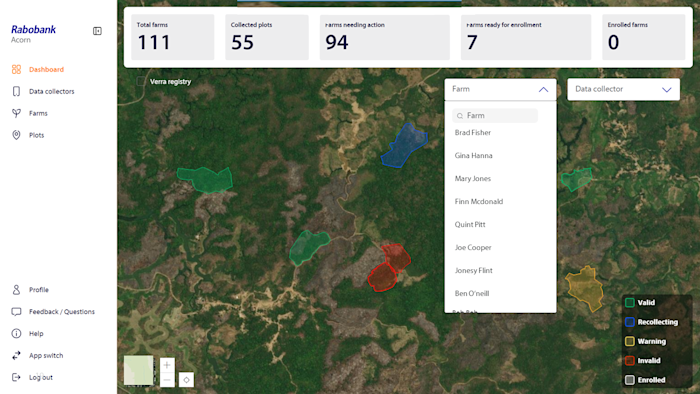Go to the Farms section
Viewport: 700px width, 394px height.
[x=38, y=113]
